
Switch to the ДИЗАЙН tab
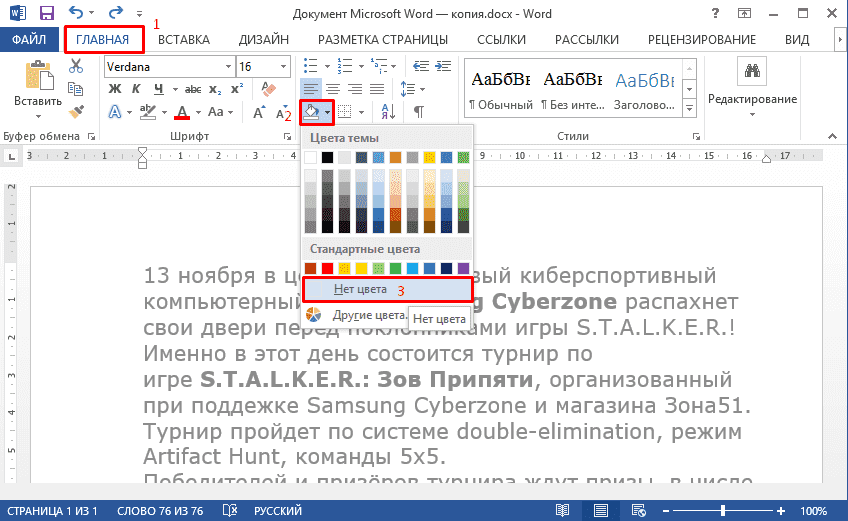point(264,39)
